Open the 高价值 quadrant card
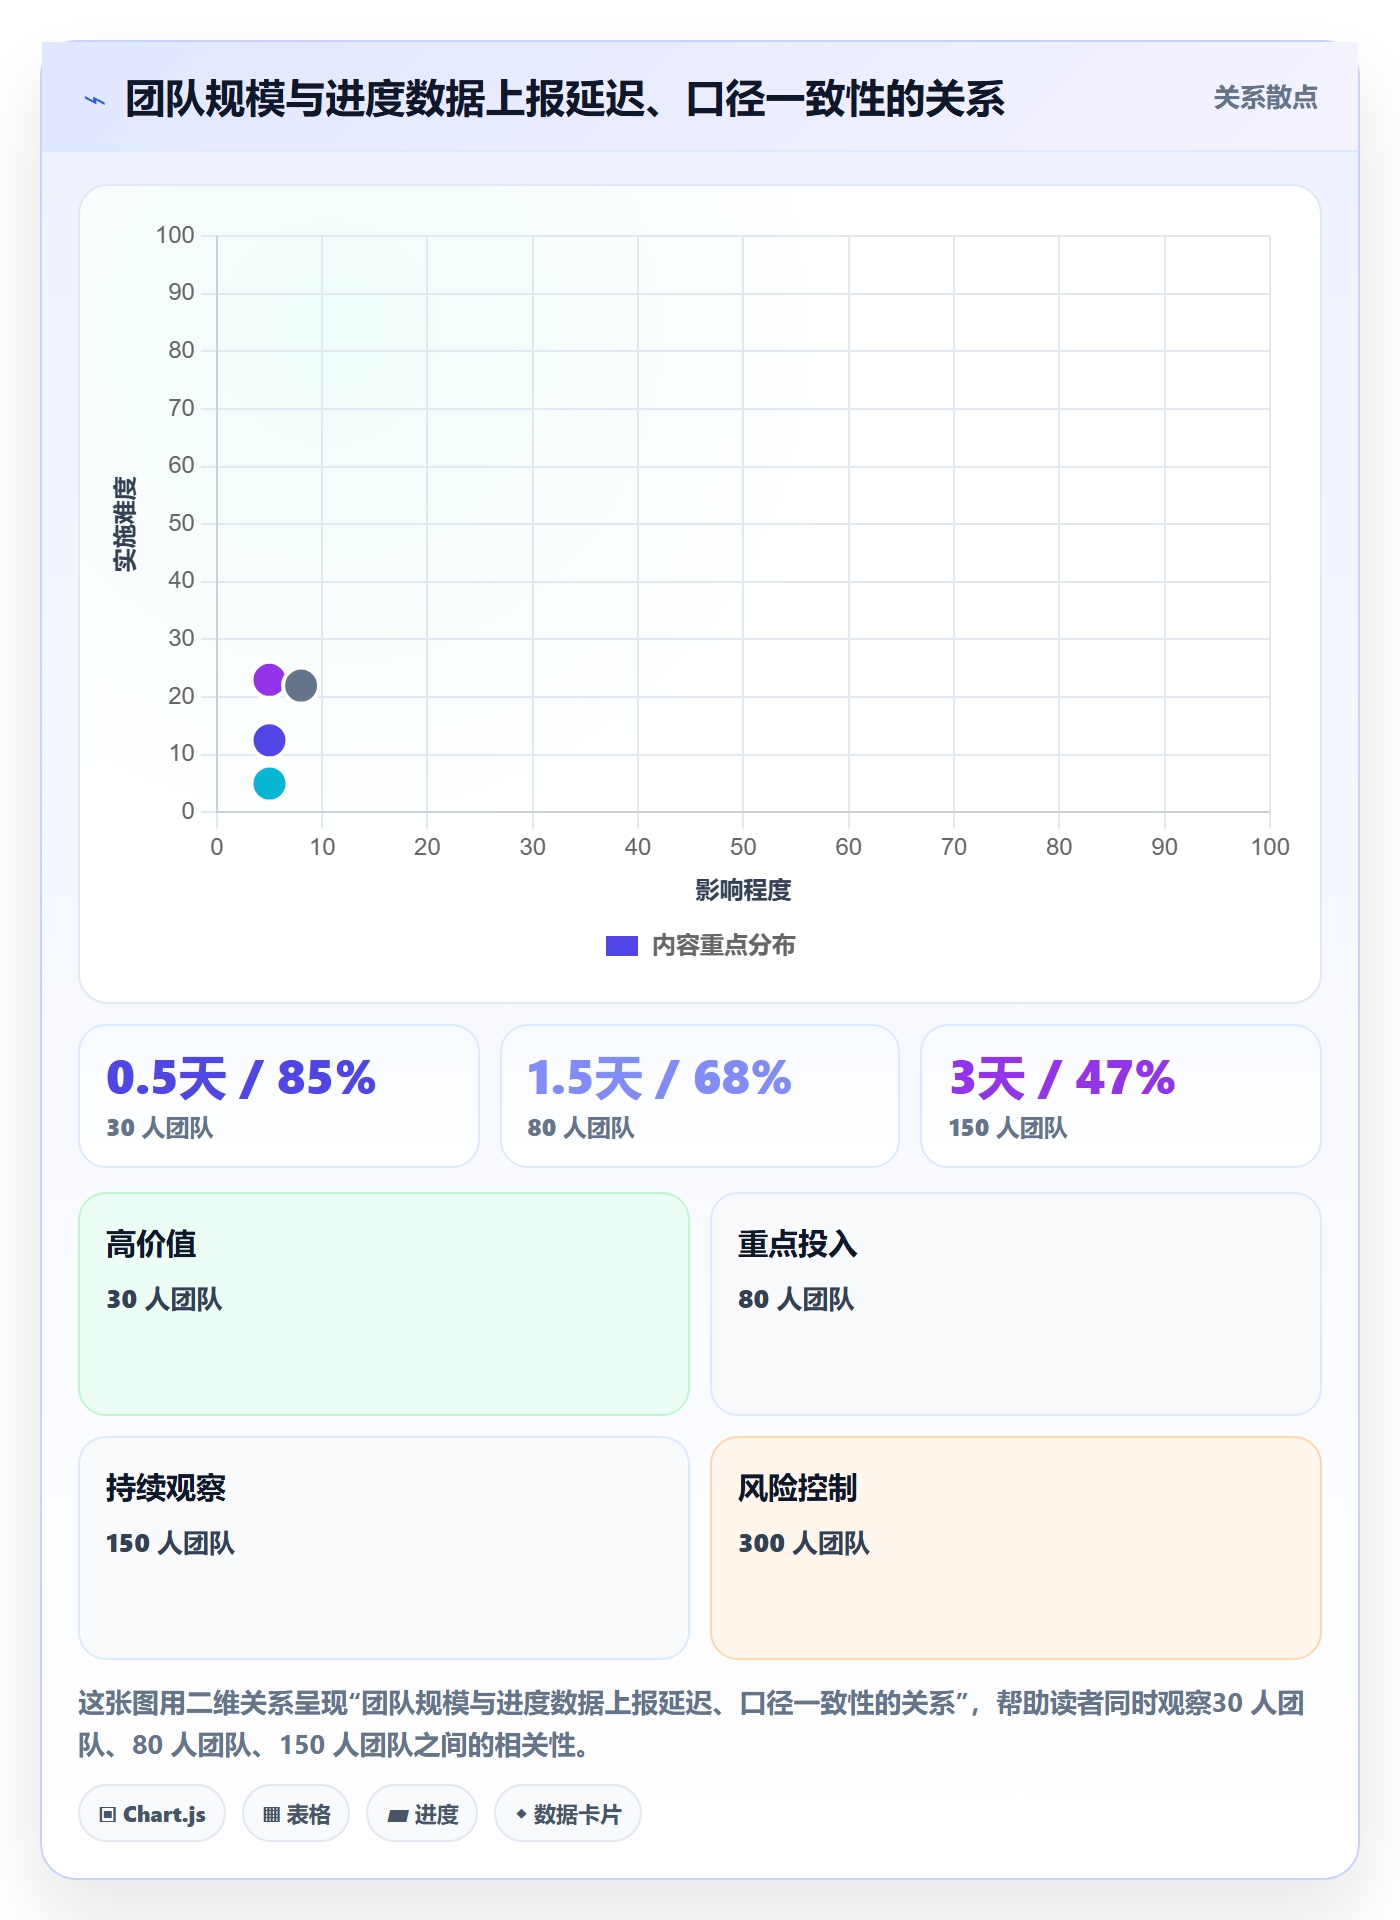Viewport: 1400px width, 1920px height. (384, 1304)
